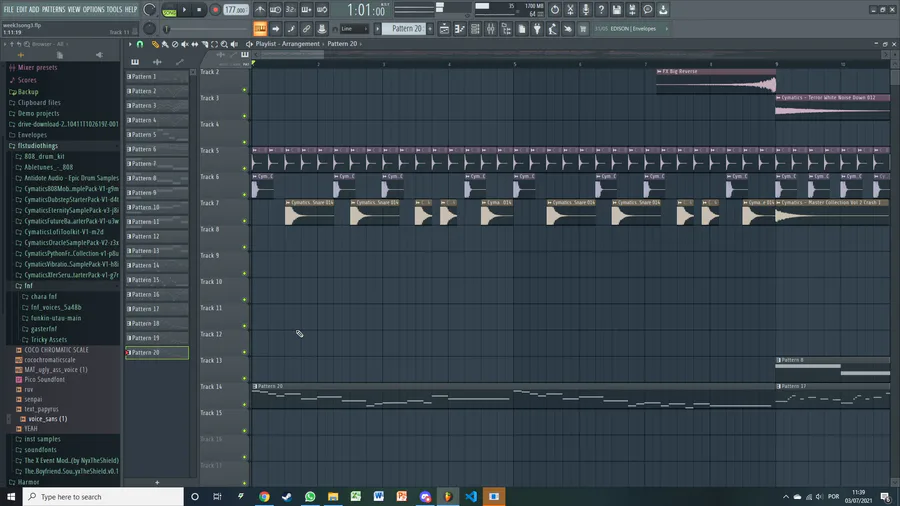Select the playlist zoom magnifier tool
Viewport: 900px width, 506px height.
pos(224,44)
